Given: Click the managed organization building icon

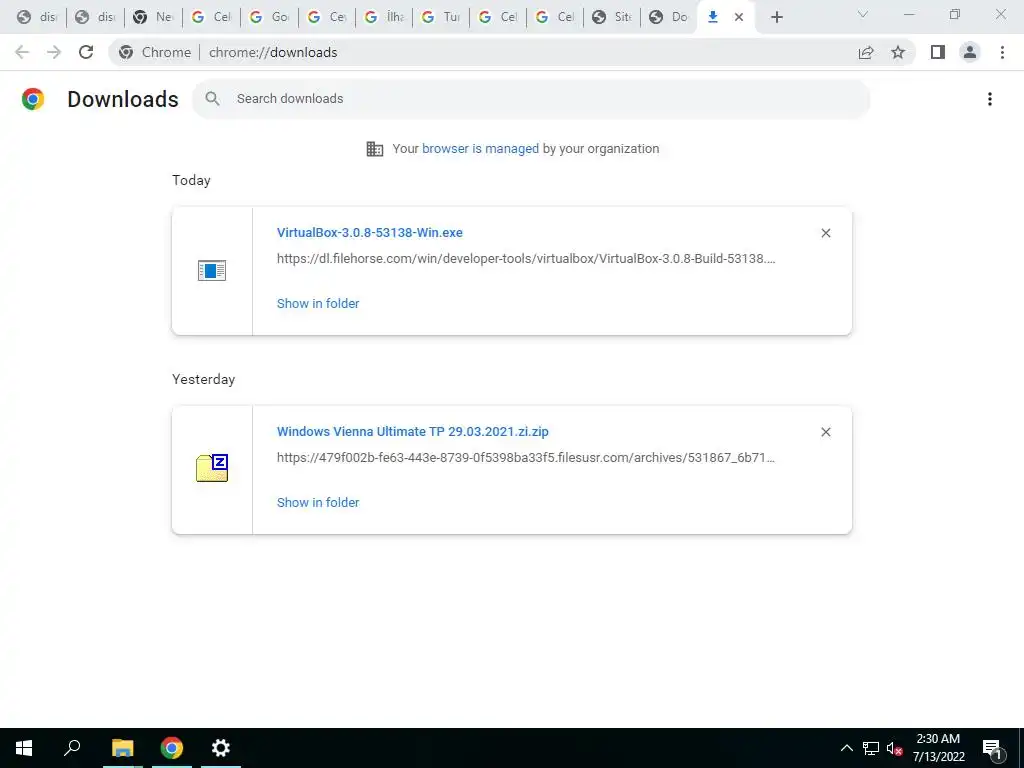Looking at the screenshot, I should [x=375, y=149].
